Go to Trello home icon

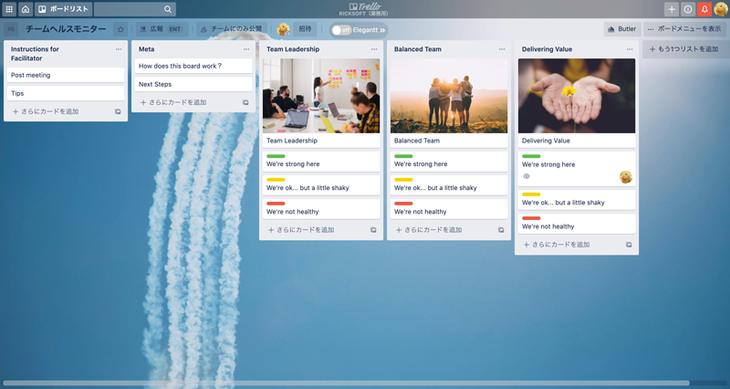pyautogui.click(x=26, y=9)
